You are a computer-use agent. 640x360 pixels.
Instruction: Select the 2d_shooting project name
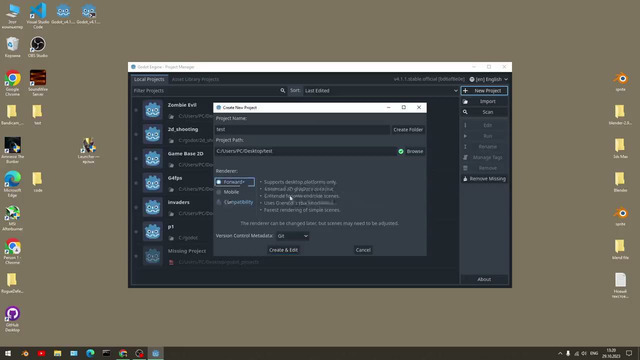(x=183, y=129)
